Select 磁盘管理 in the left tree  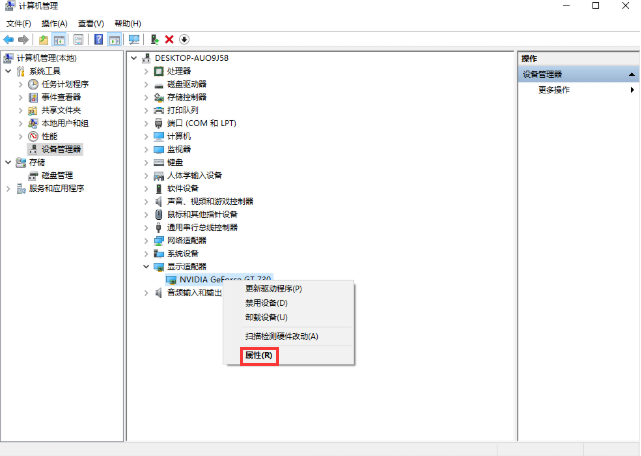[57, 175]
